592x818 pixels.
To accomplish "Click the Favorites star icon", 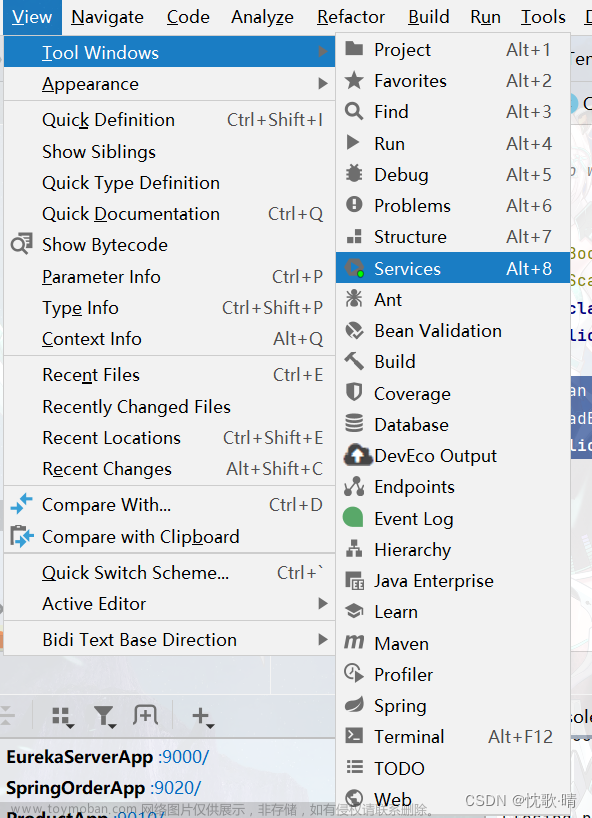I will point(354,80).
